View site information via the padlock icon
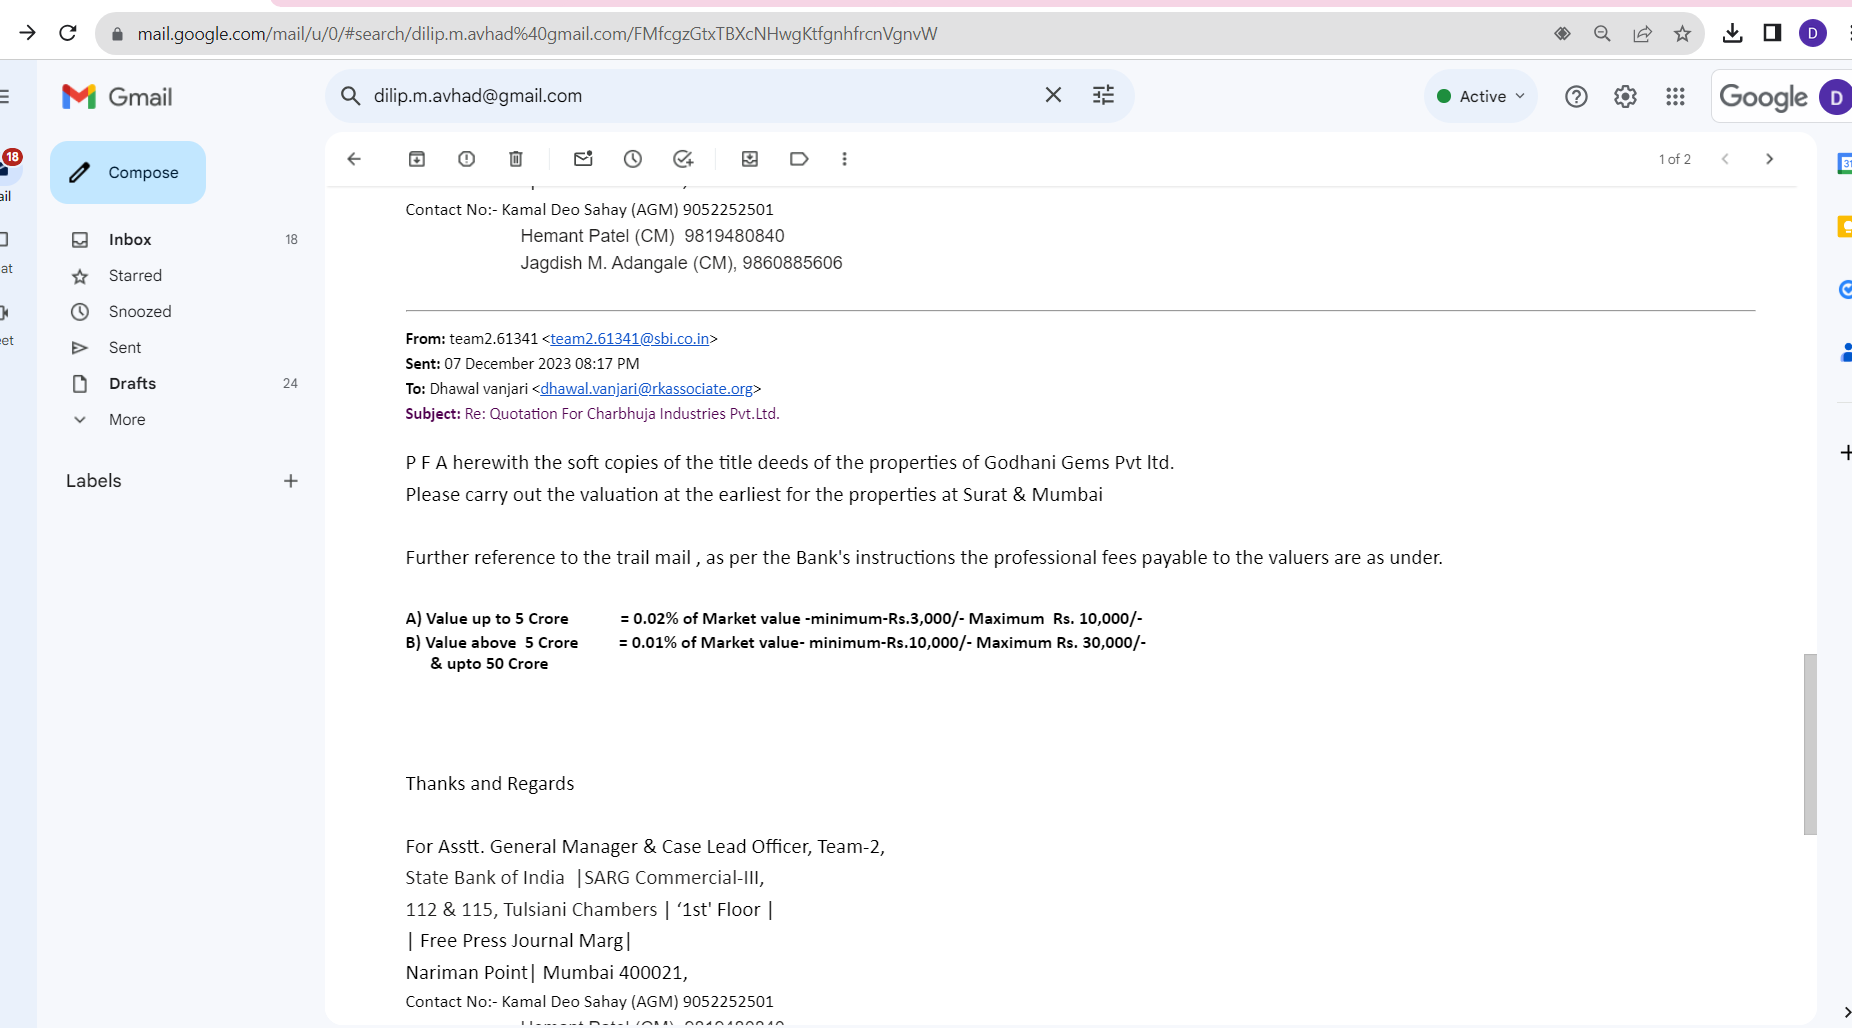 coord(117,34)
